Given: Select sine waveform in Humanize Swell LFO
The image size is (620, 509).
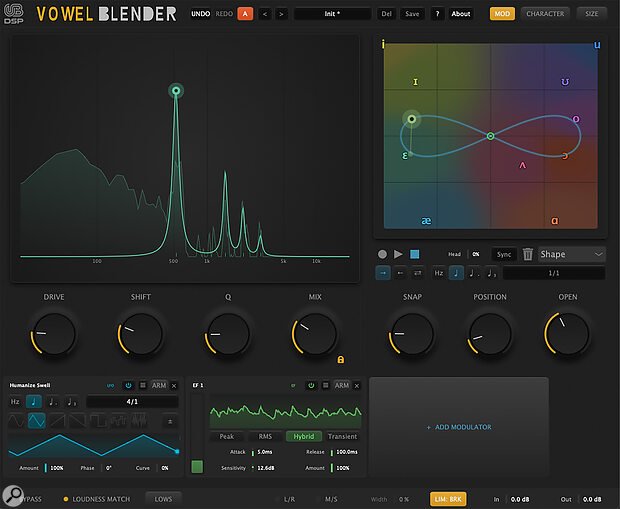Looking at the screenshot, I should [16, 421].
